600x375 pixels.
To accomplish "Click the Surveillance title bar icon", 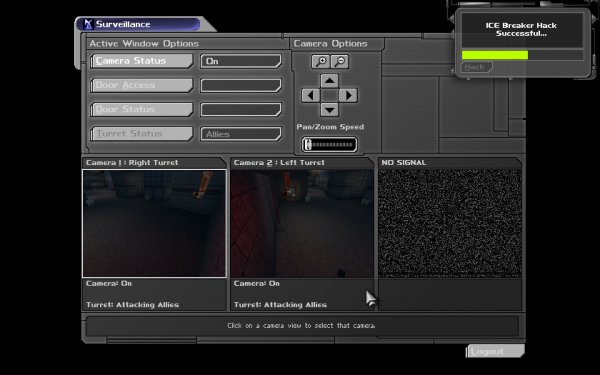I will (88, 24).
